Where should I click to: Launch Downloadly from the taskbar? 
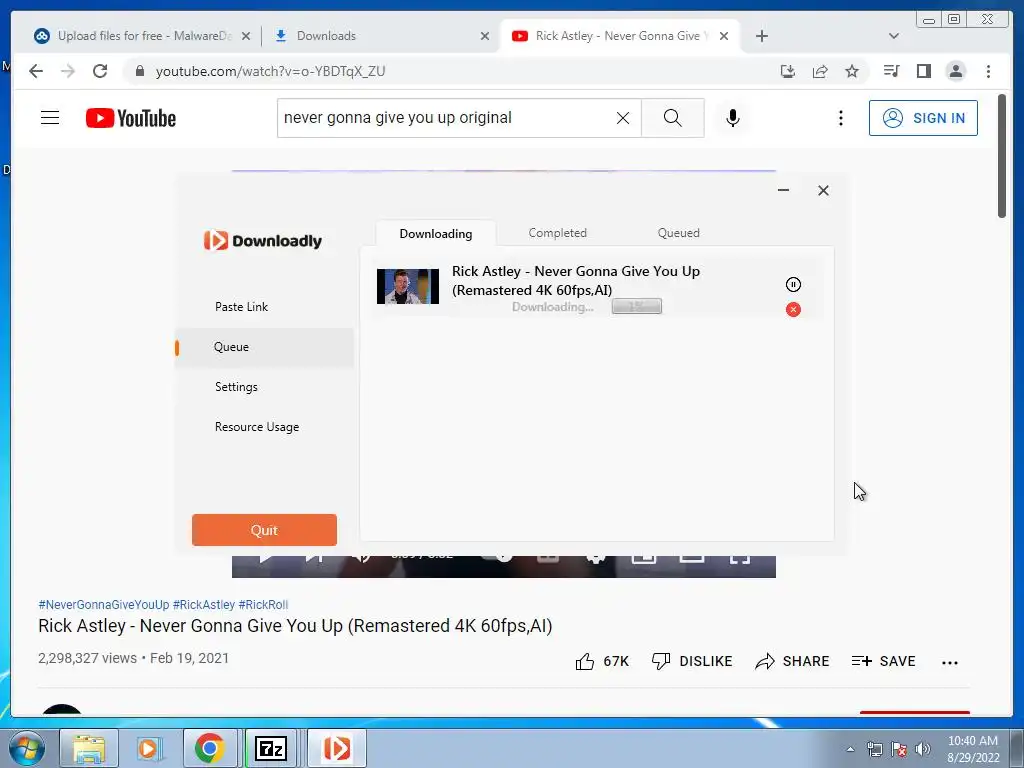pos(337,748)
